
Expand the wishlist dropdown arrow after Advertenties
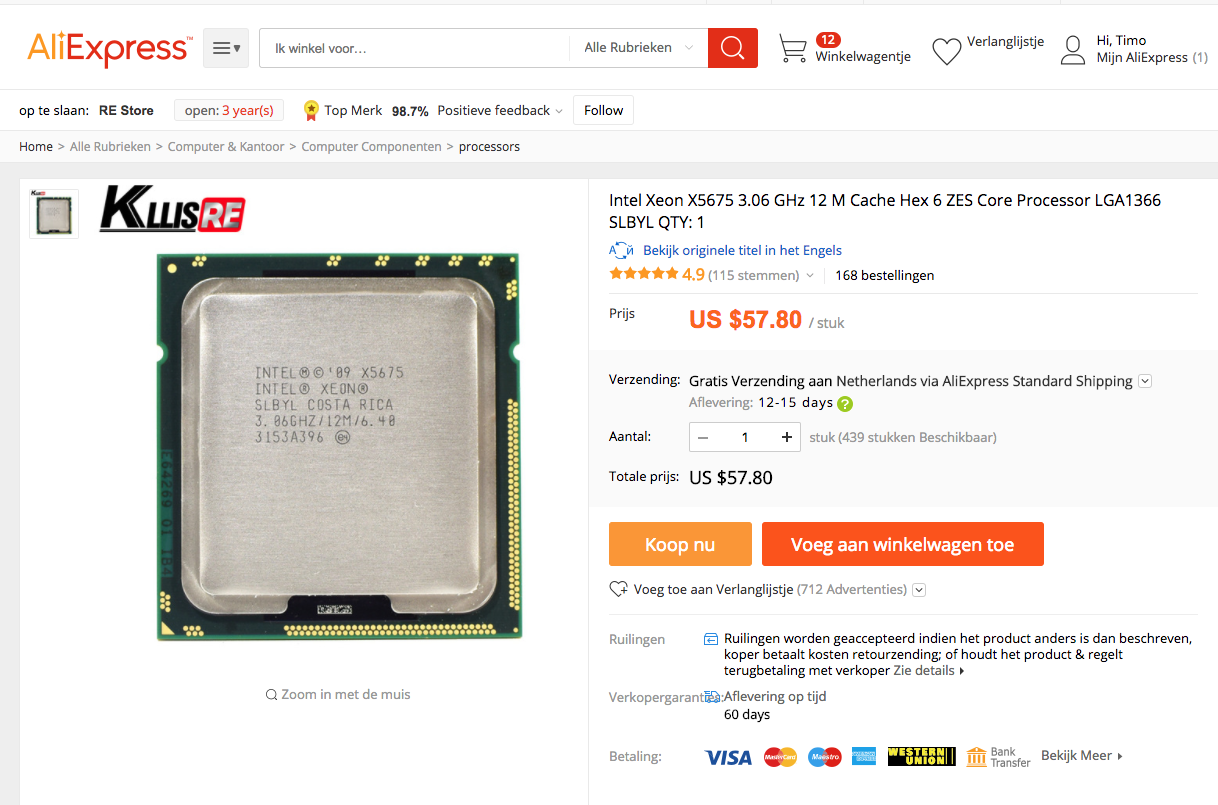pos(919,590)
